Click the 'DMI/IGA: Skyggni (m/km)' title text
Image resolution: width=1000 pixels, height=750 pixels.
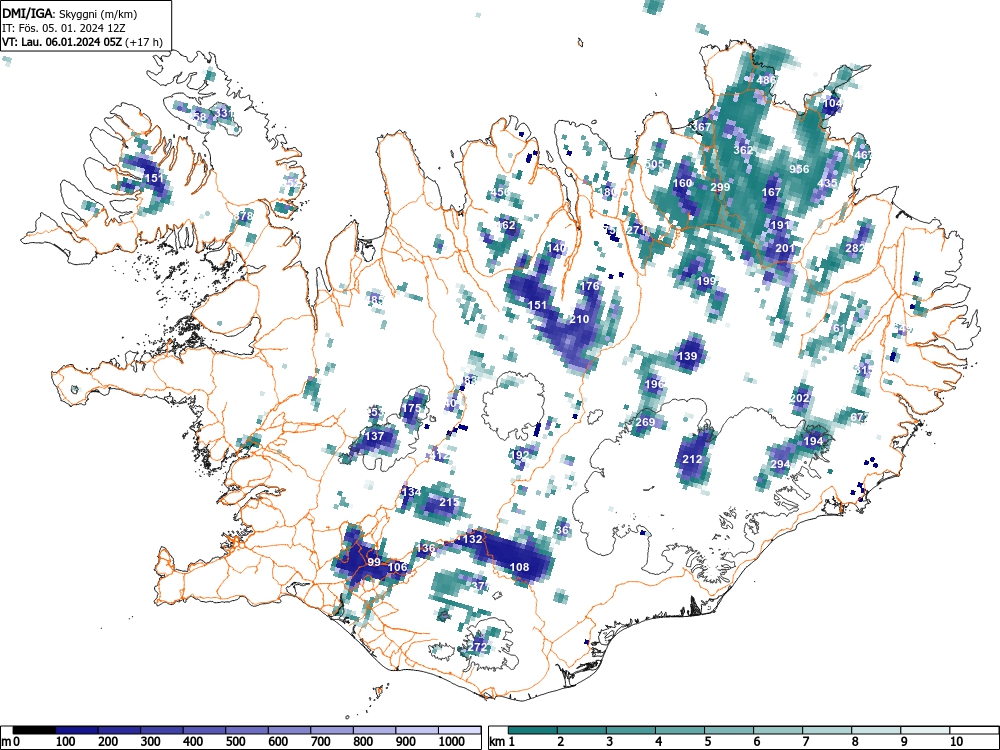point(70,13)
